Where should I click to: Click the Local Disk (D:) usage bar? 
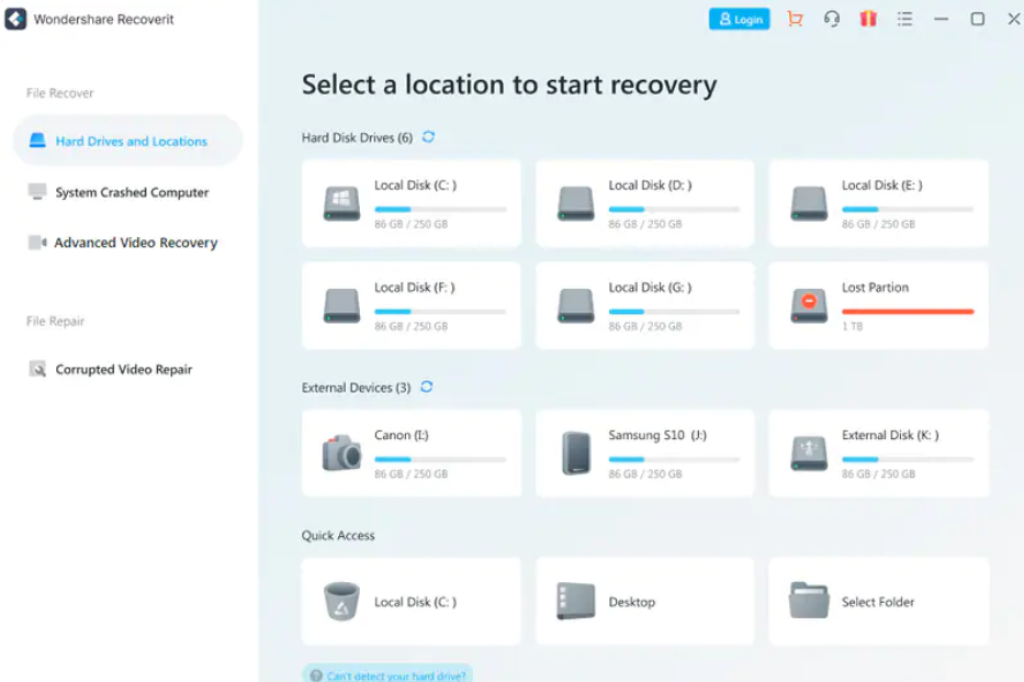pos(675,209)
